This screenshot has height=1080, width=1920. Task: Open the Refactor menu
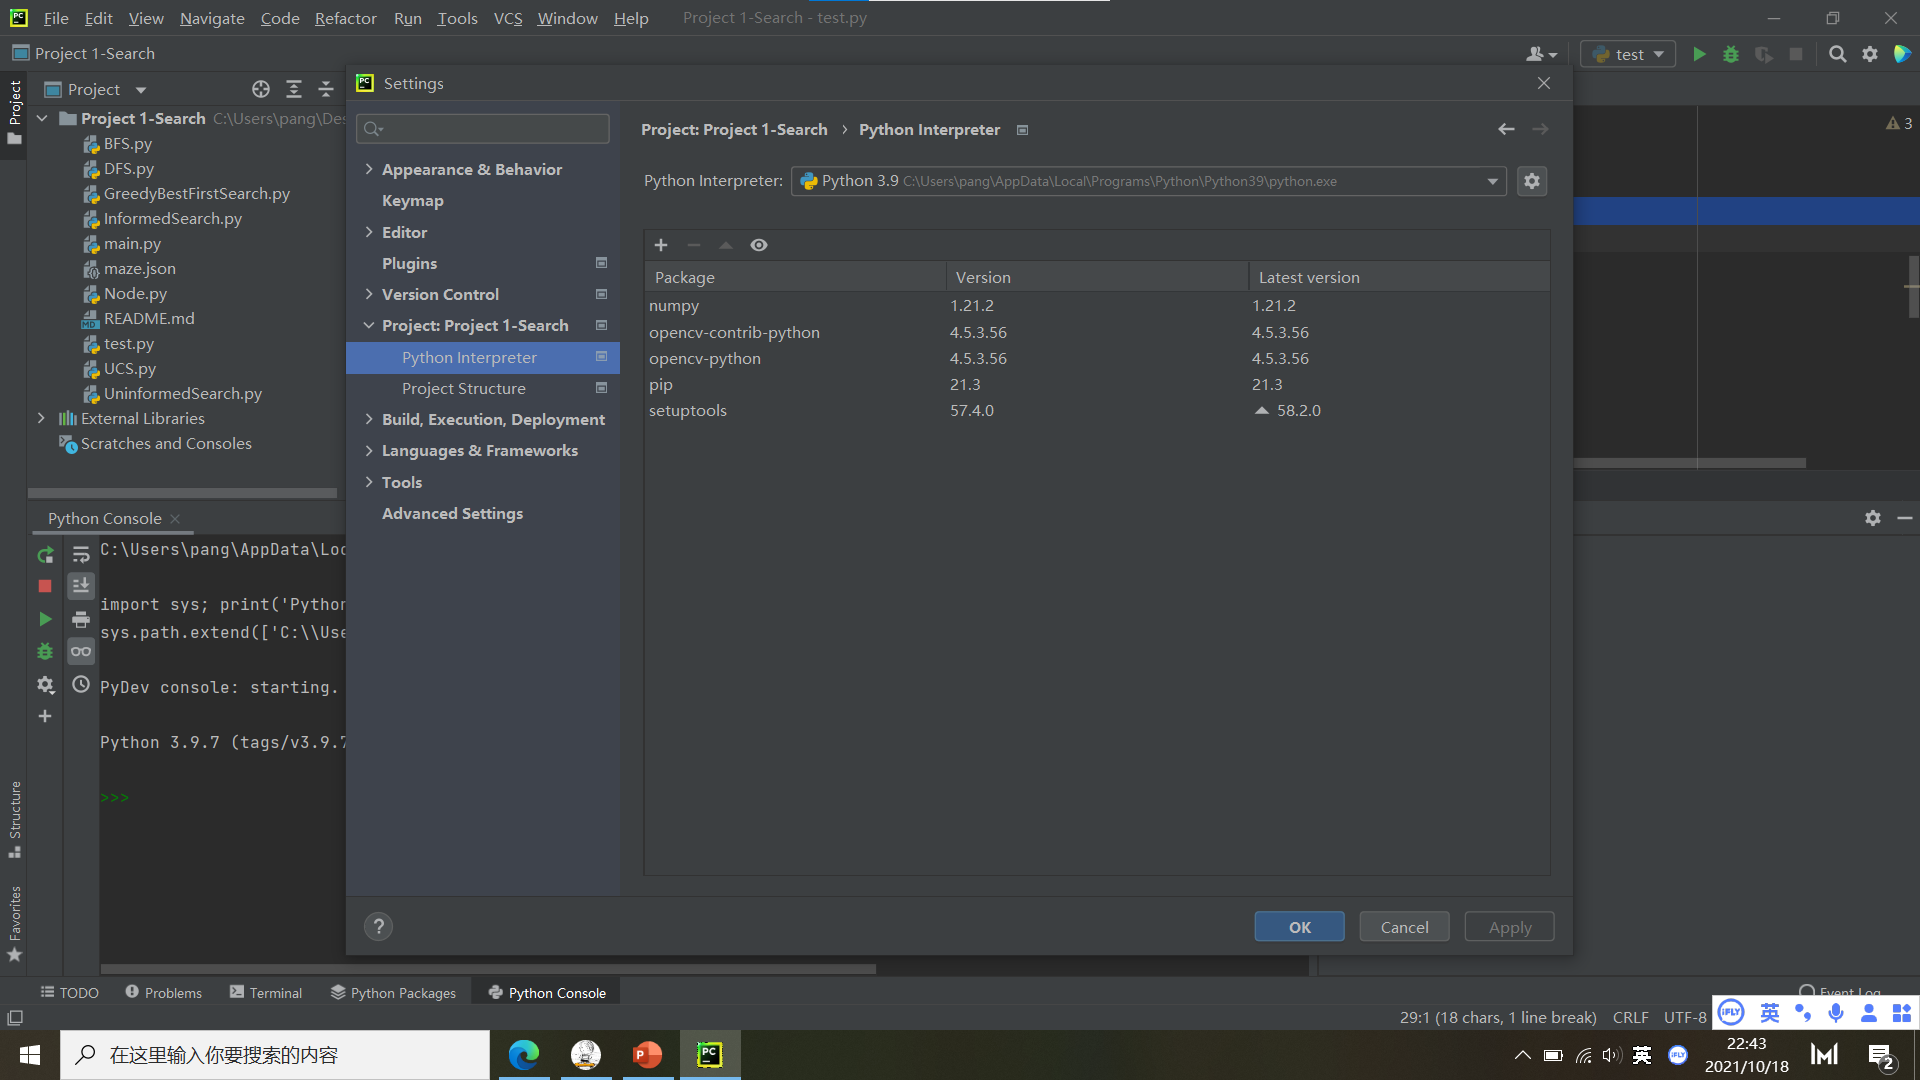(x=345, y=18)
